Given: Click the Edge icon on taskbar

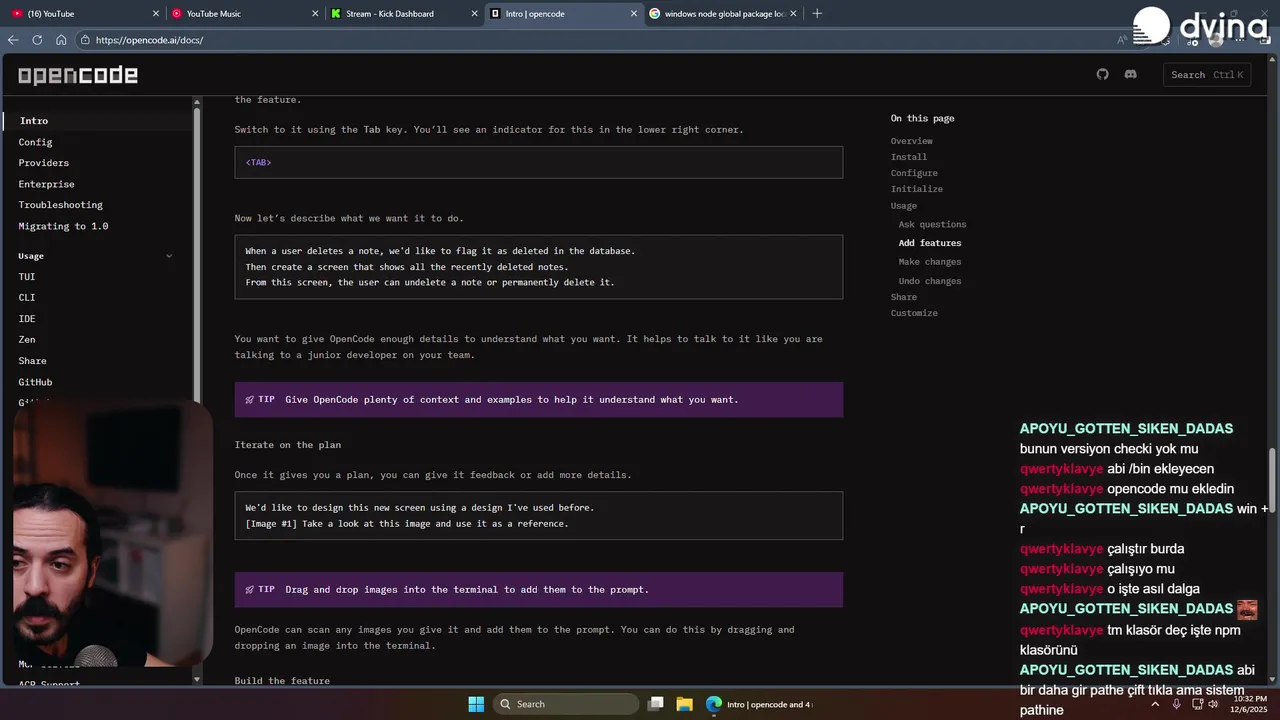Looking at the screenshot, I should pyautogui.click(x=714, y=704).
